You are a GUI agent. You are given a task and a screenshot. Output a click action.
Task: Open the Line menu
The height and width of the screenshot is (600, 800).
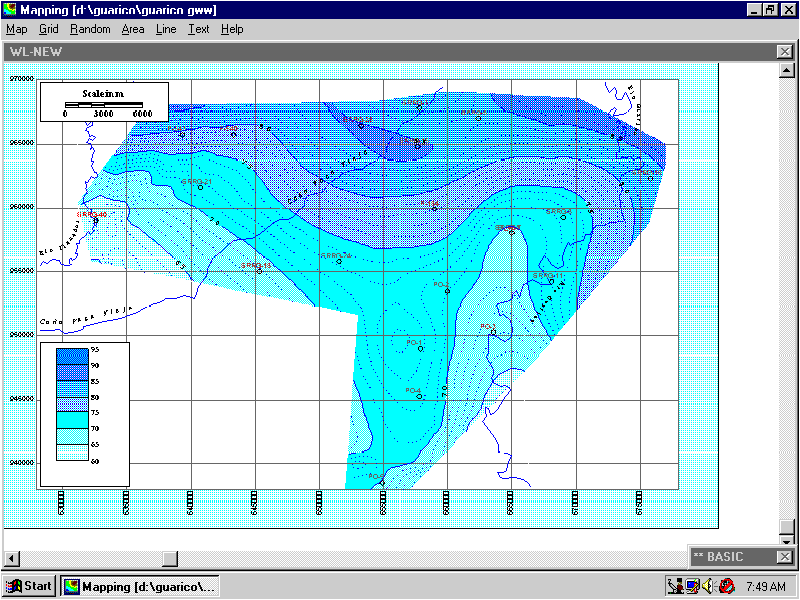tap(166, 30)
